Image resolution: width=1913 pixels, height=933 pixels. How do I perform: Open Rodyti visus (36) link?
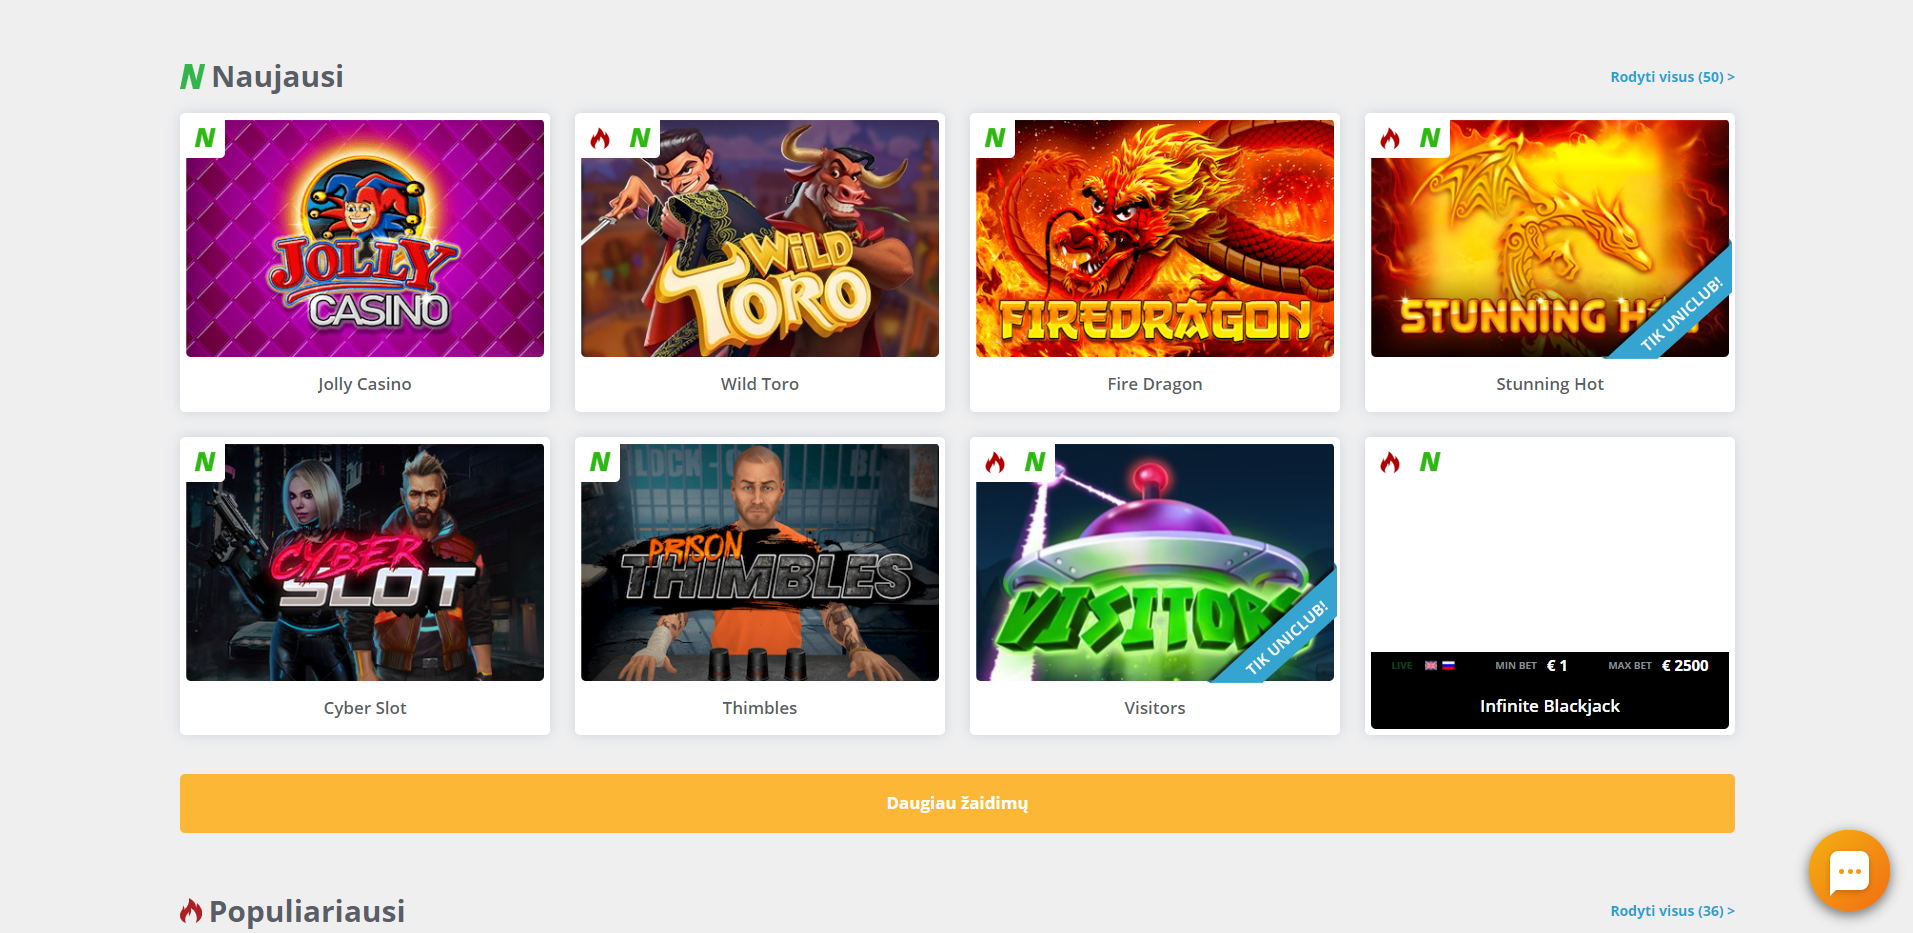click(1672, 911)
